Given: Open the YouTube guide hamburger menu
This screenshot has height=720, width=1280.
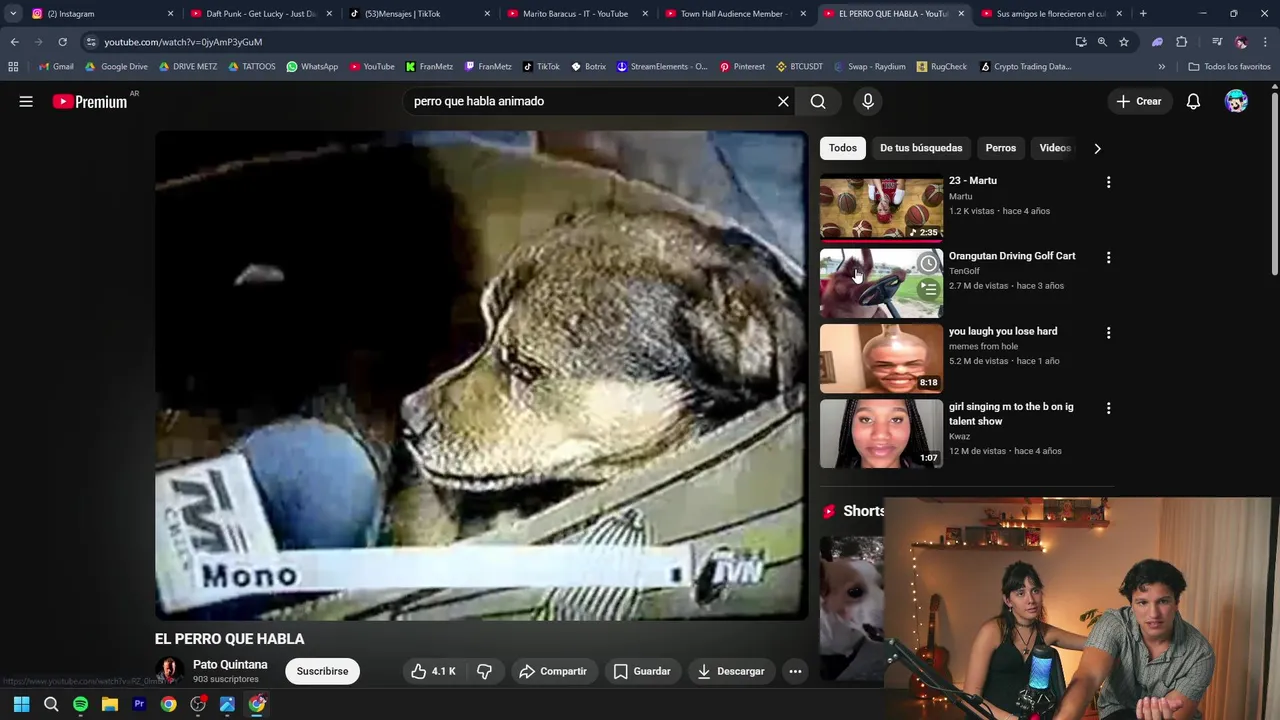Looking at the screenshot, I should pyautogui.click(x=26, y=101).
